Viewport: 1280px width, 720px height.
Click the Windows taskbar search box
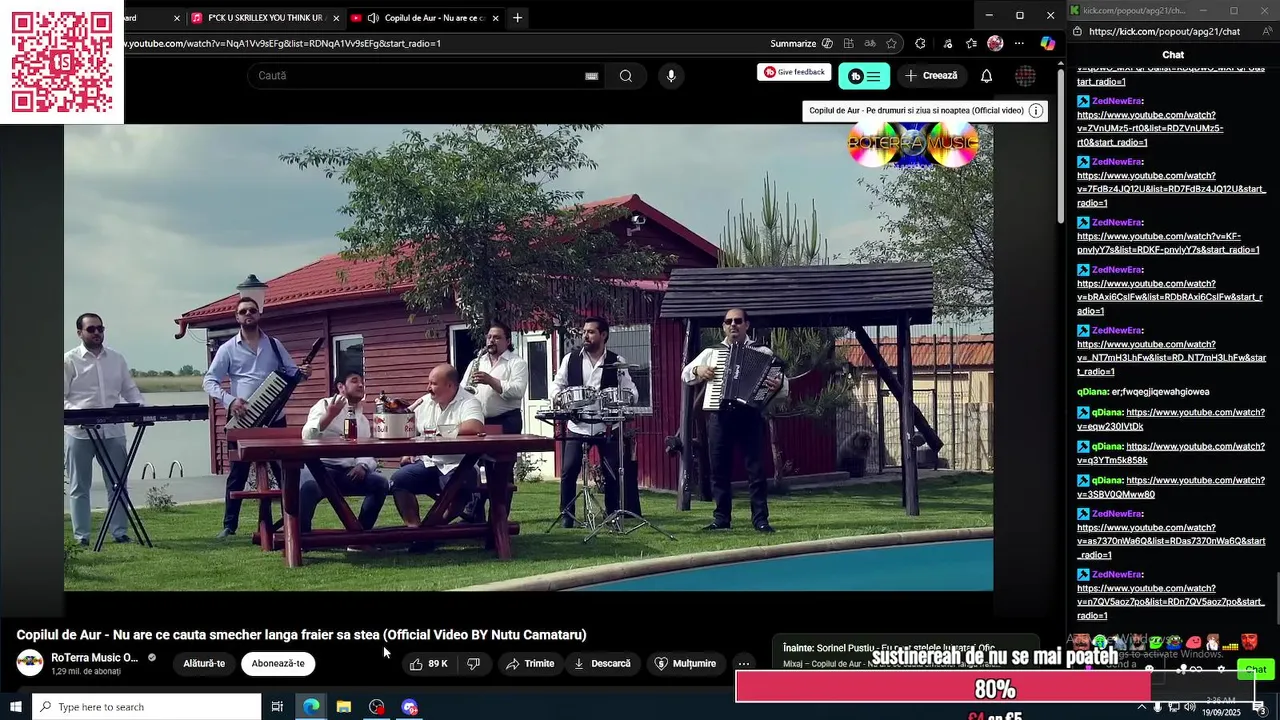(x=147, y=707)
